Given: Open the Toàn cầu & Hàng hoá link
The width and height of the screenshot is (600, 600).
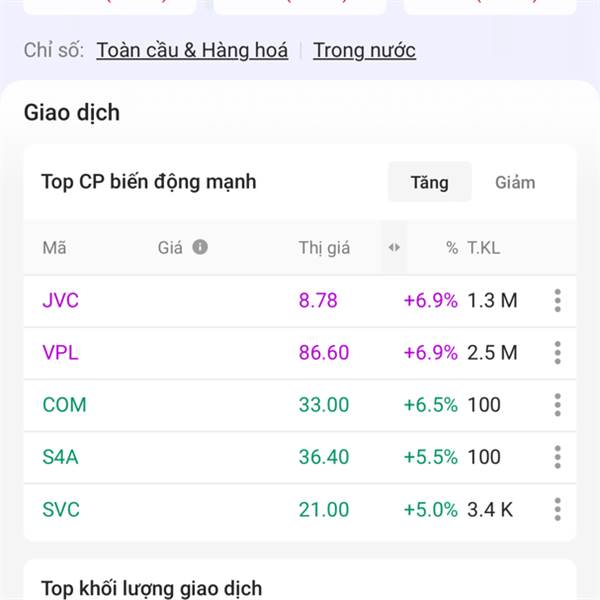Looking at the screenshot, I should coord(192,50).
